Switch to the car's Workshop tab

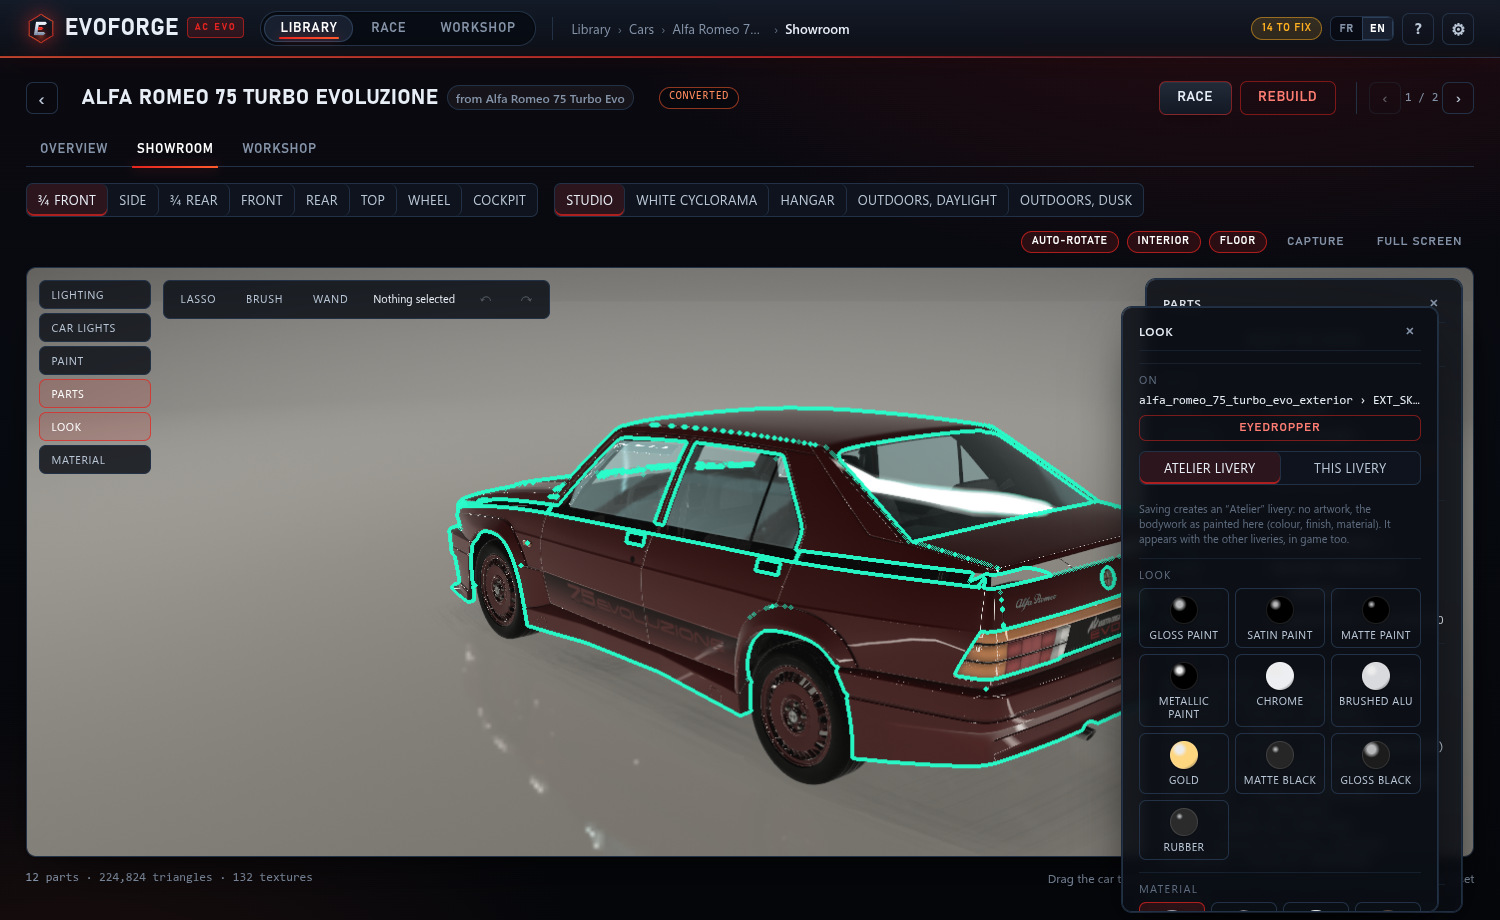(x=279, y=148)
